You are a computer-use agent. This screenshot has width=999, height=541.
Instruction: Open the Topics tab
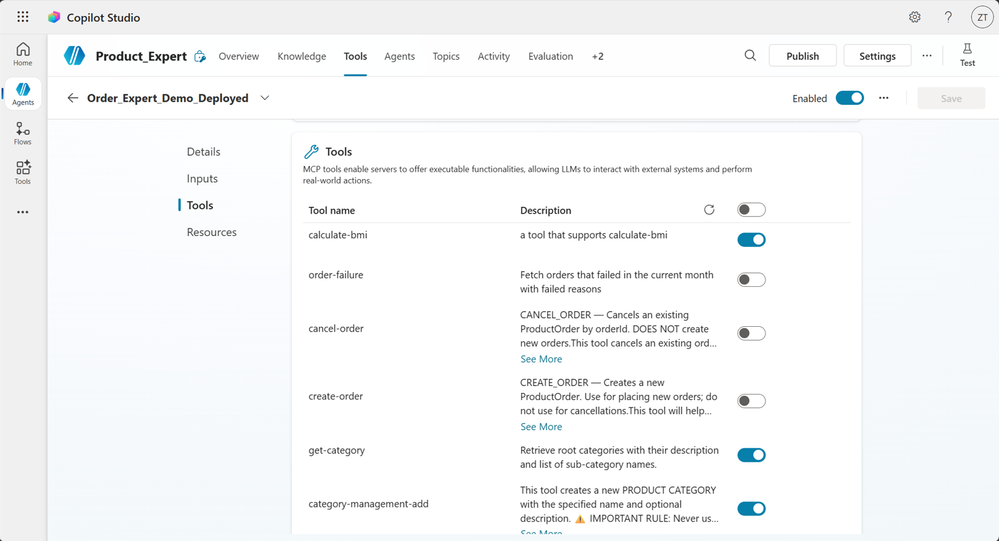point(446,56)
